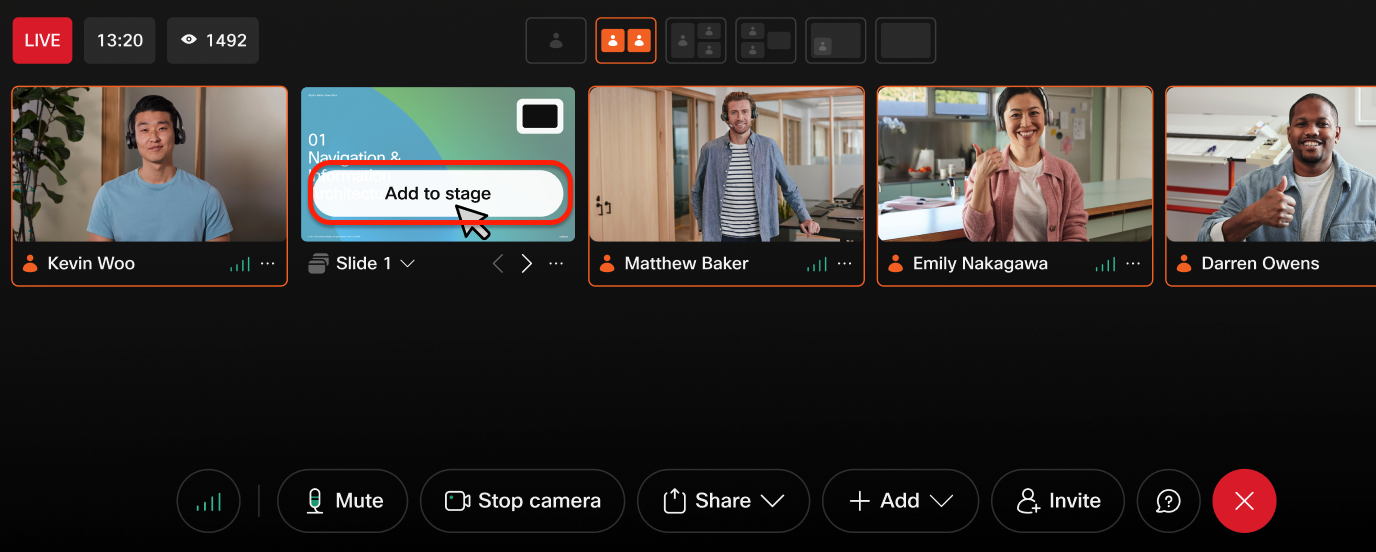Viewport: 1376px width, 552px height.
Task: Open more options for the slide tile
Action: [556, 264]
